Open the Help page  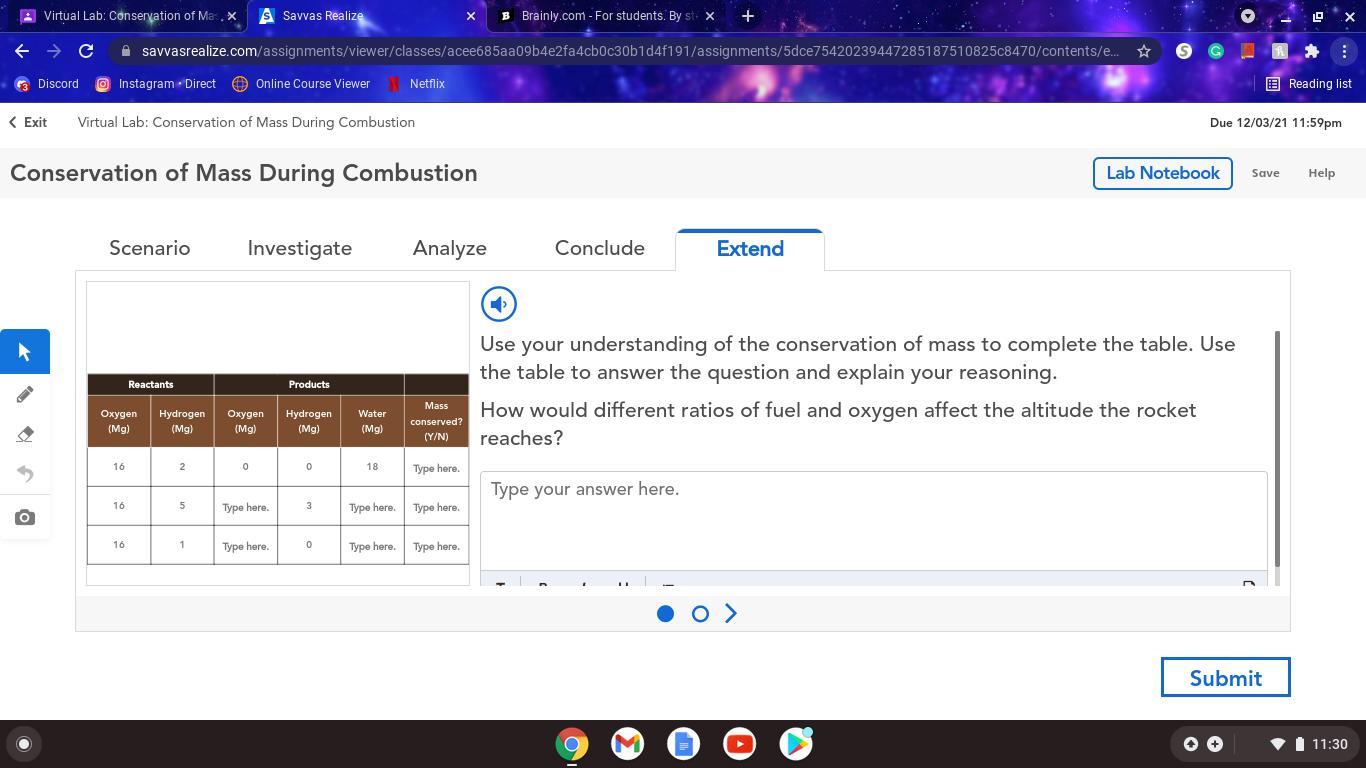(x=1321, y=173)
